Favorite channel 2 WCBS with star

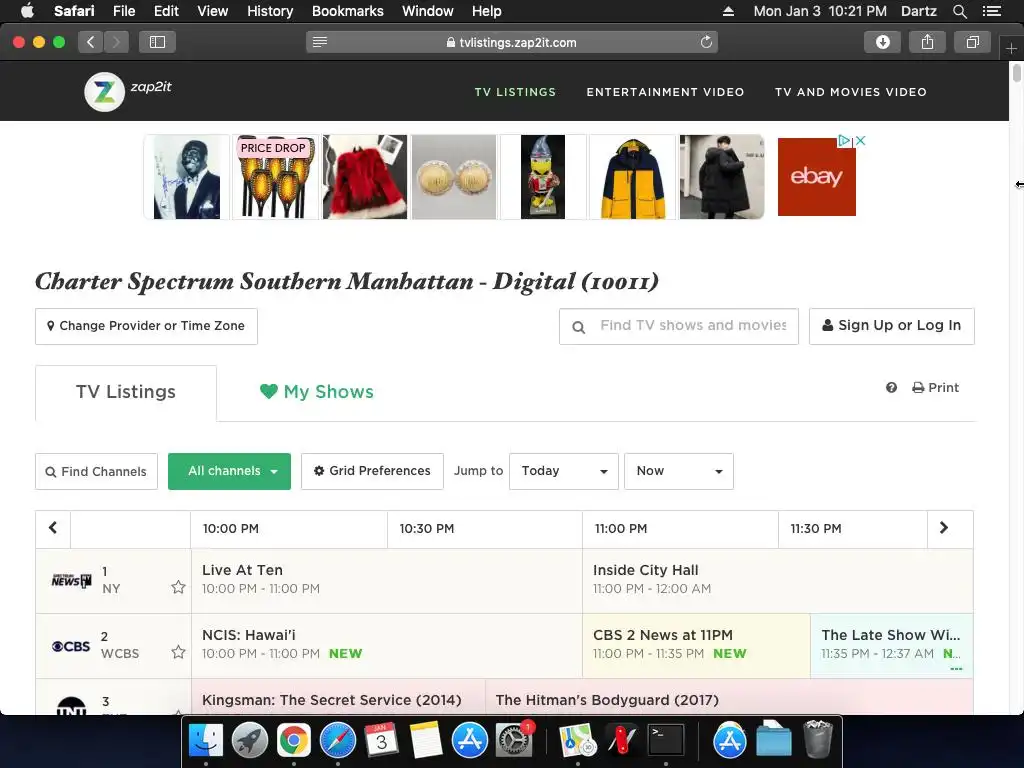[178, 652]
